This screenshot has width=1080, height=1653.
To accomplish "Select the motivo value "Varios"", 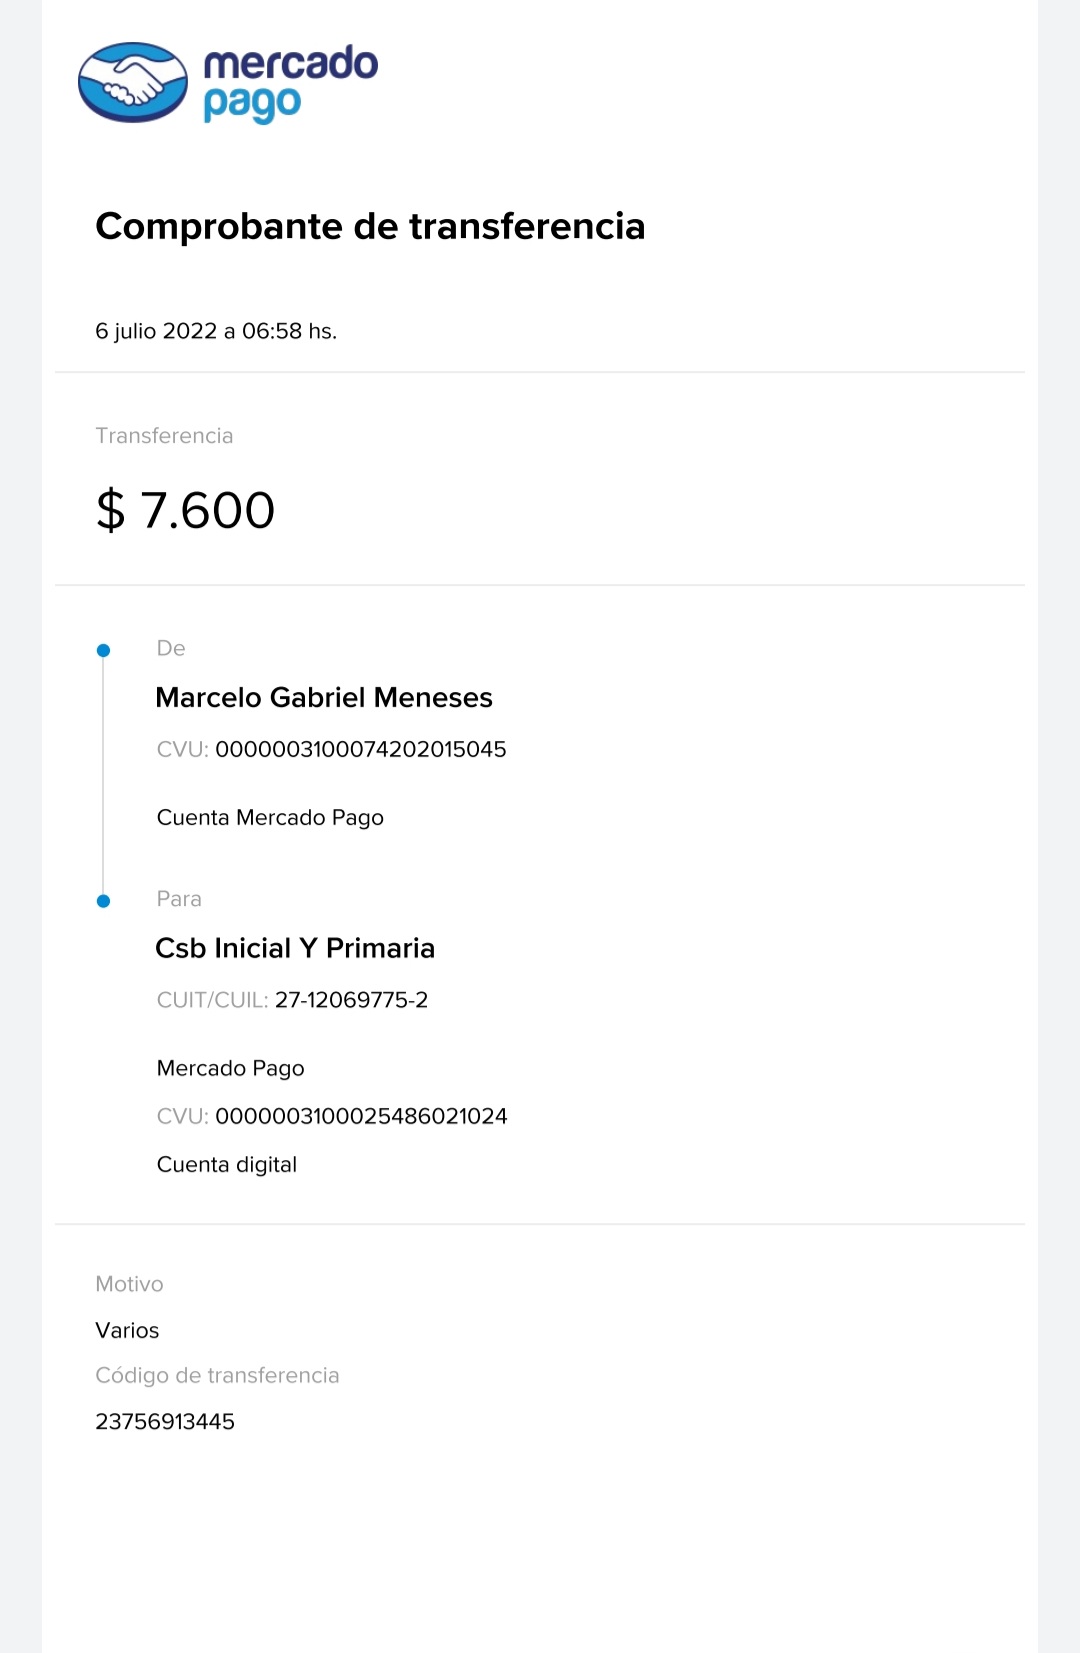I will pos(127,1331).
